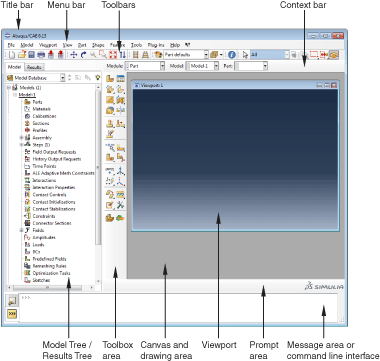
Task: Select Time Points in the Model Tree
Action: 44,166
